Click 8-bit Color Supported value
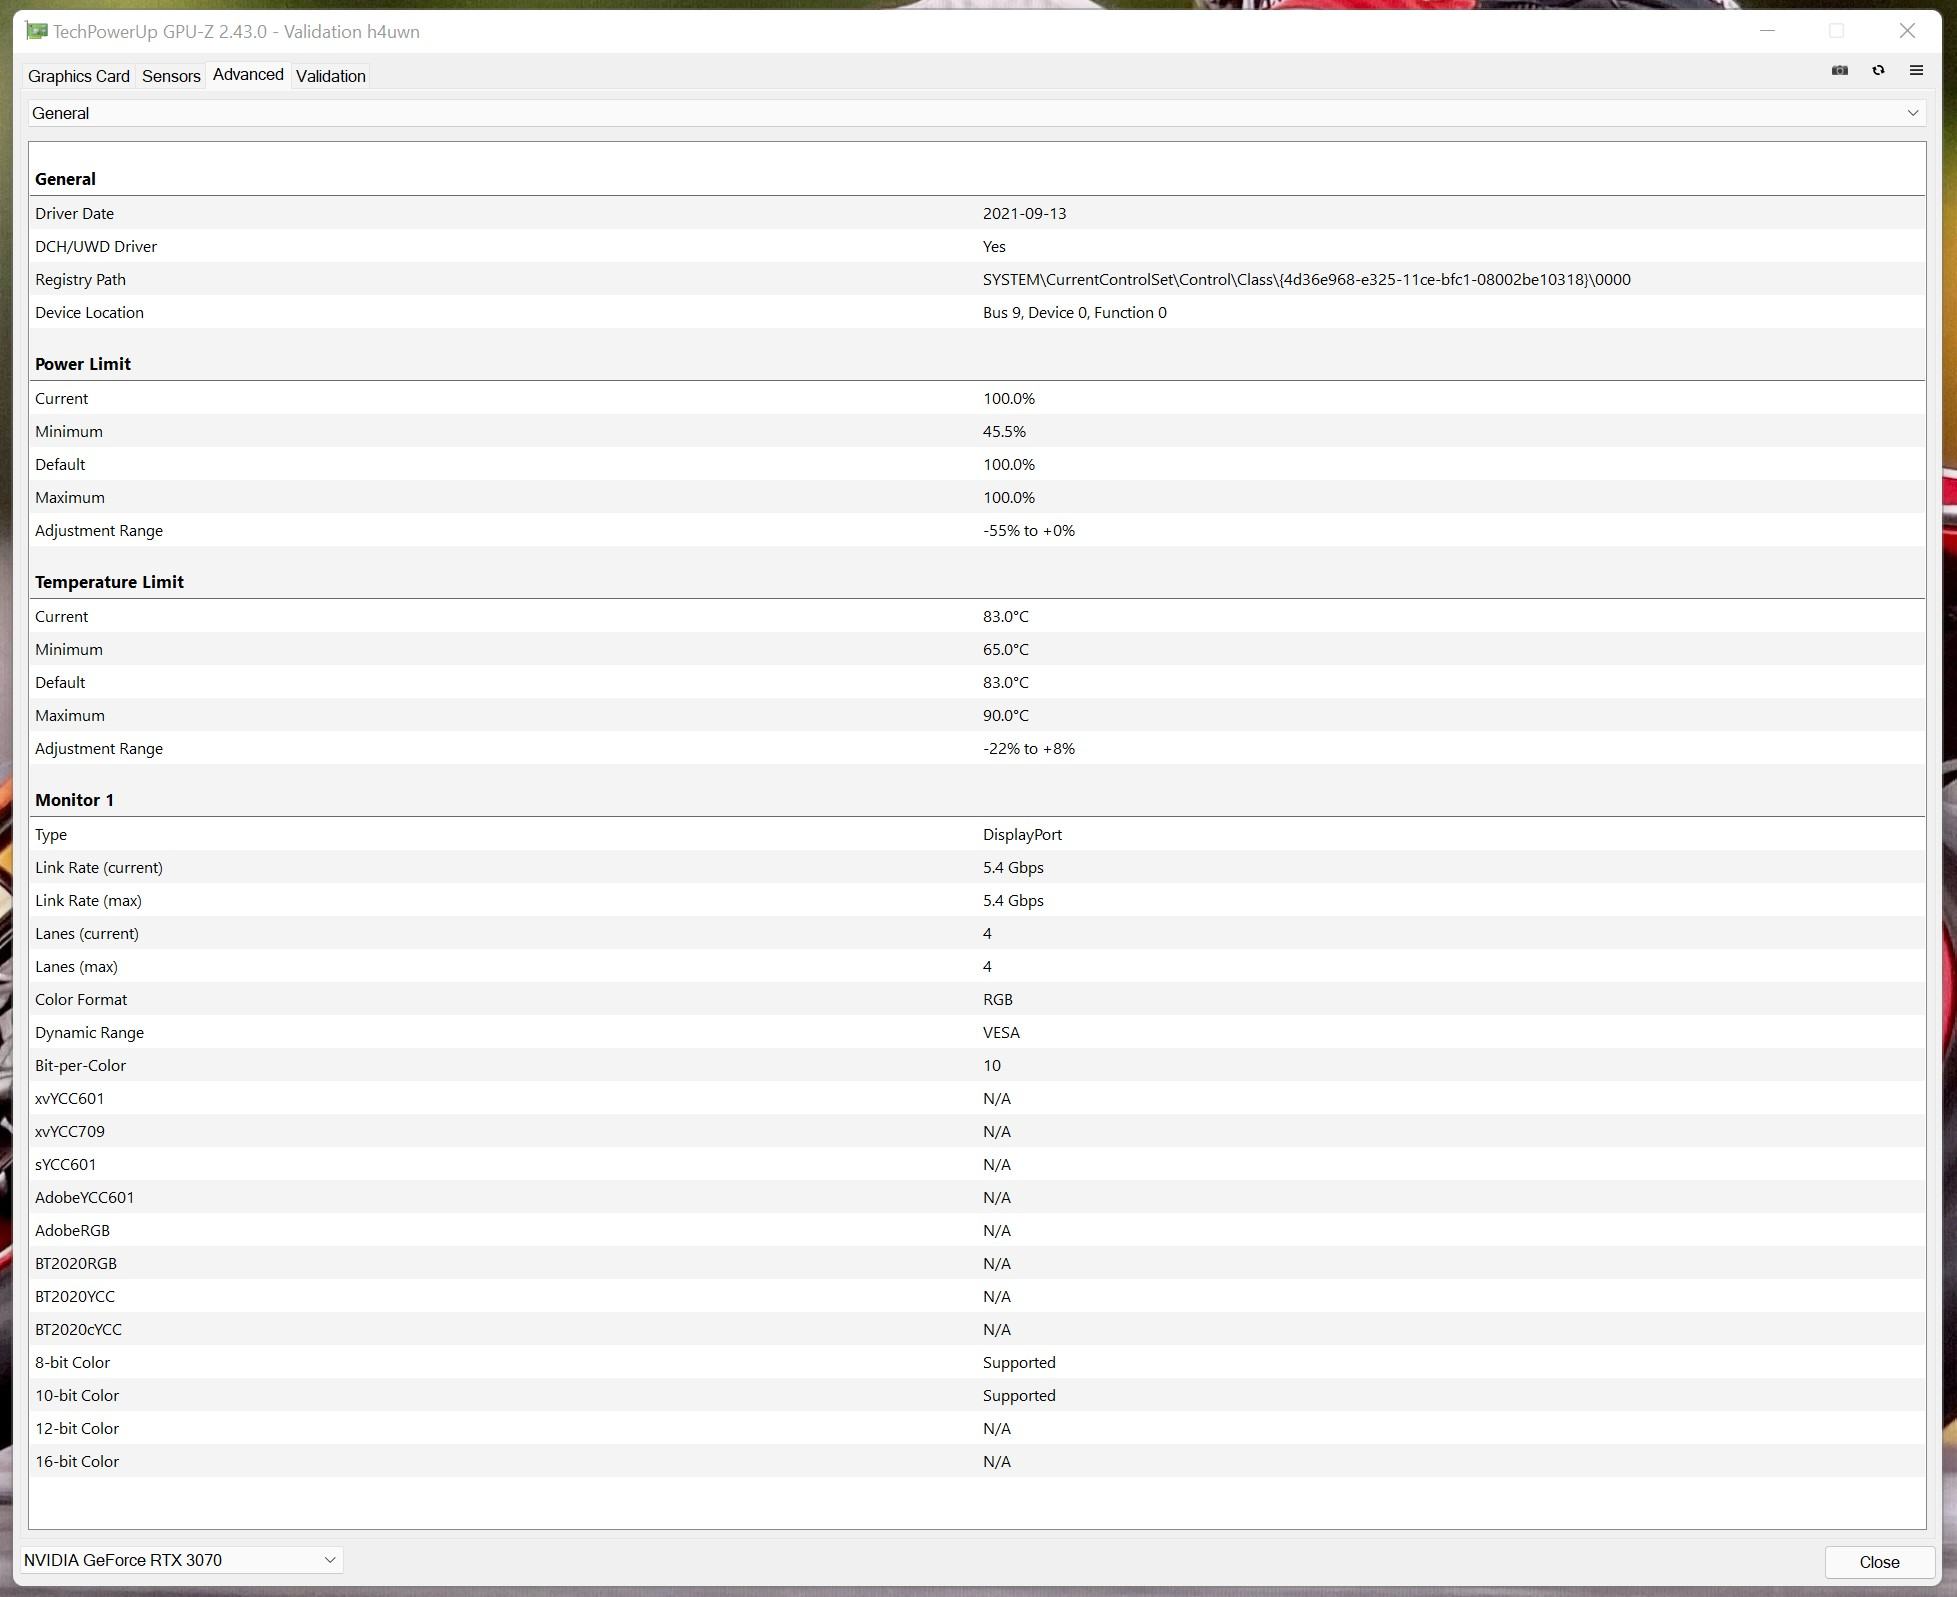This screenshot has width=1957, height=1597. 1019,1362
